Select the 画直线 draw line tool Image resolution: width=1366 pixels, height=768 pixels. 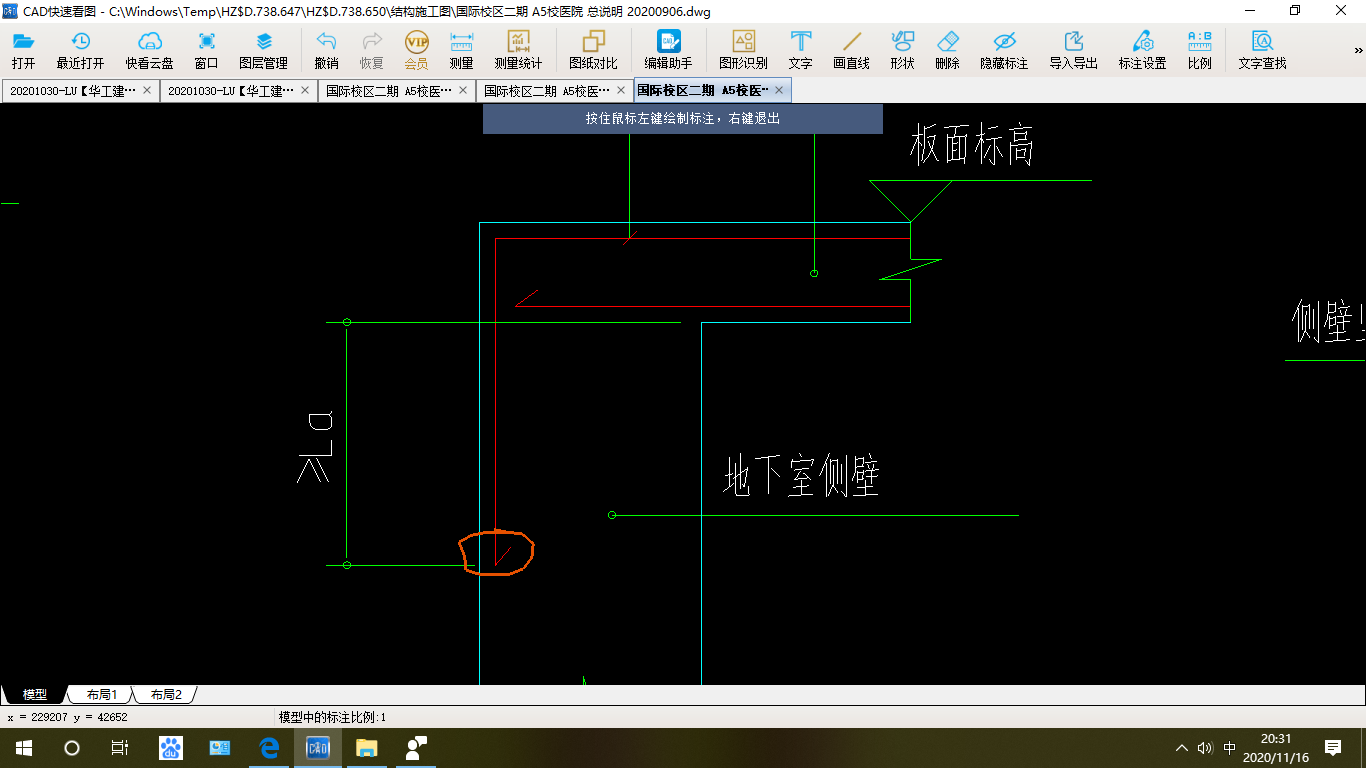pyautogui.click(x=851, y=50)
